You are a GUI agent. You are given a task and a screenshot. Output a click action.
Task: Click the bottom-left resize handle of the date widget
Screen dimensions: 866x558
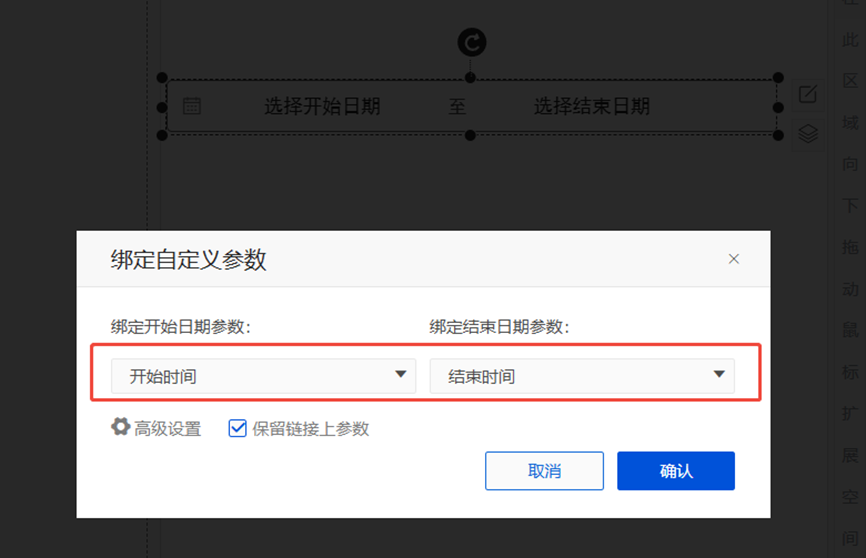point(162,135)
